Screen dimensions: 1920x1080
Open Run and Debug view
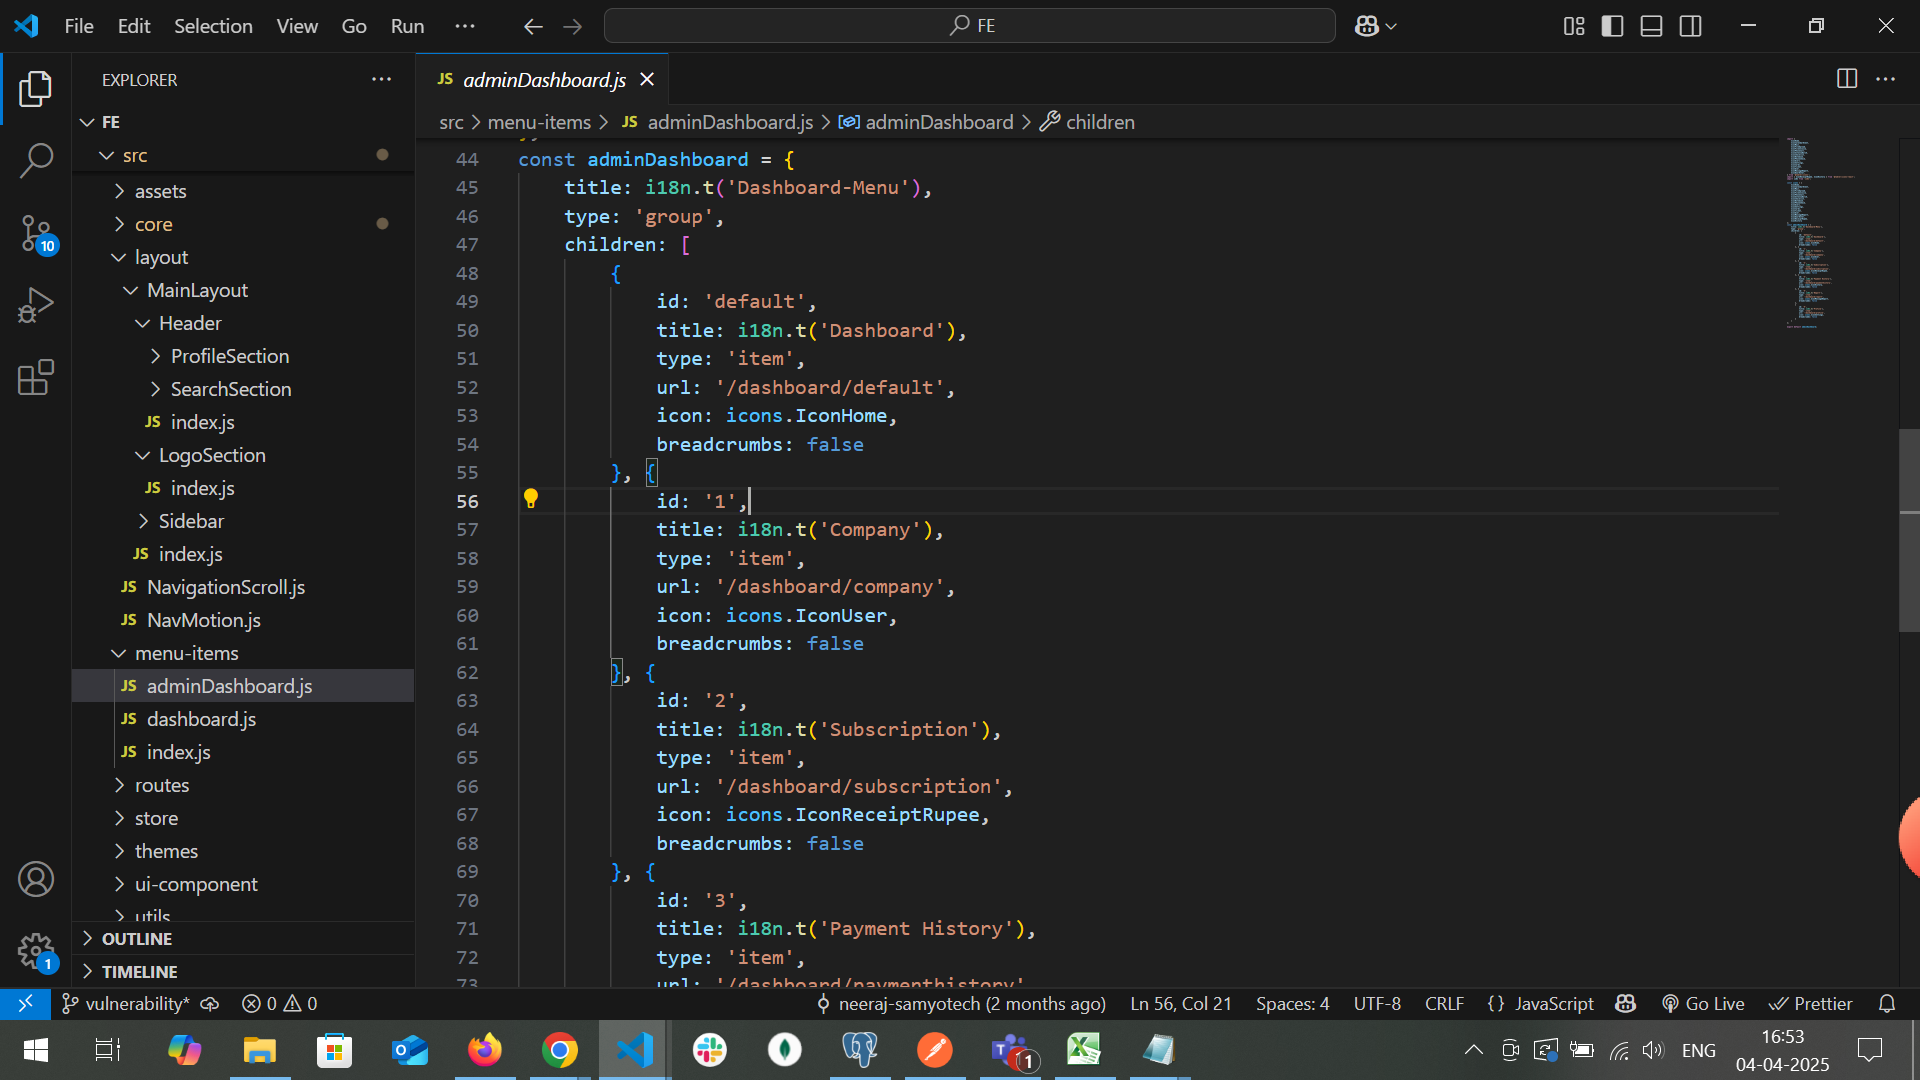[x=36, y=305]
